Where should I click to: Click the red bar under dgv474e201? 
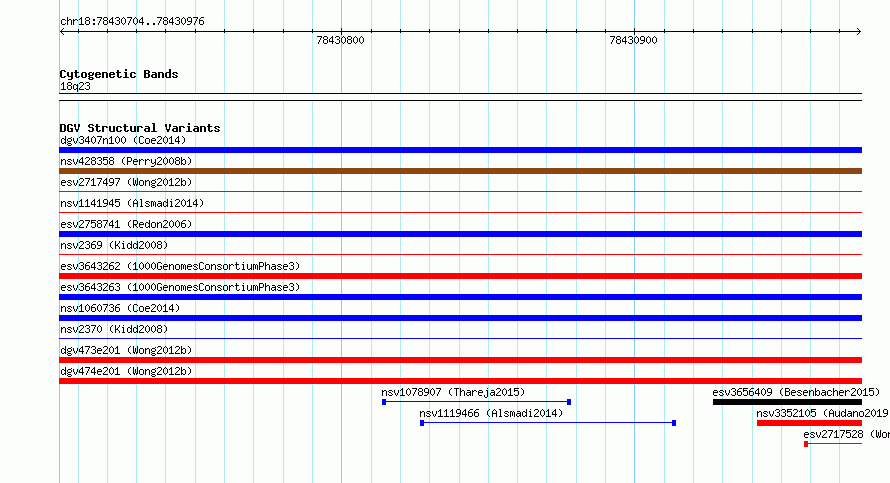pos(460,381)
